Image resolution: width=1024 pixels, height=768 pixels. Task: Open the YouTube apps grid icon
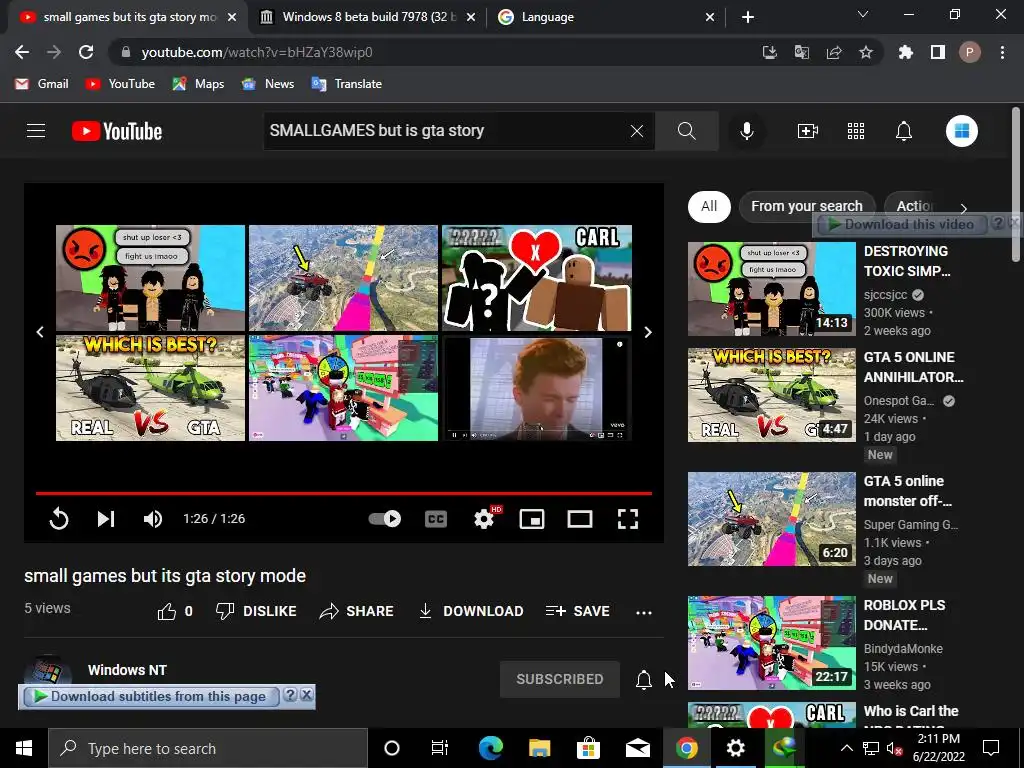point(856,131)
